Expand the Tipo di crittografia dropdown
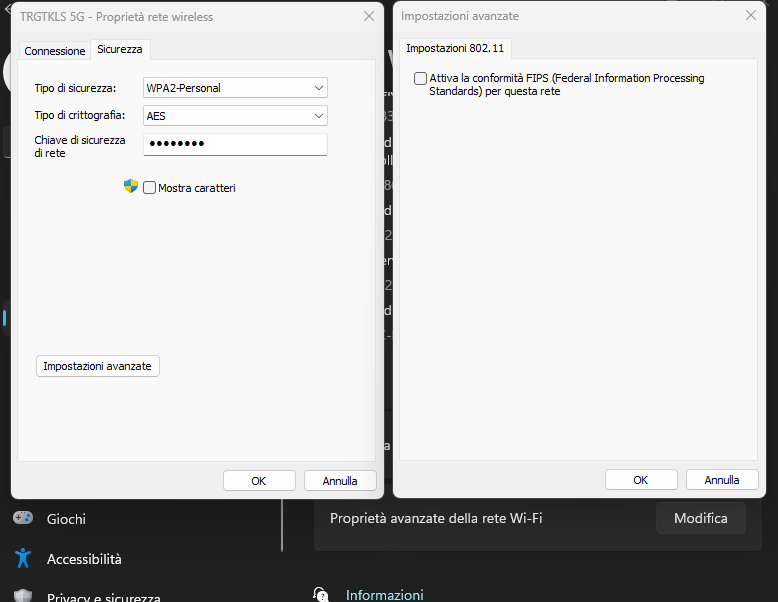Viewport: 778px width, 602px height. click(x=235, y=116)
